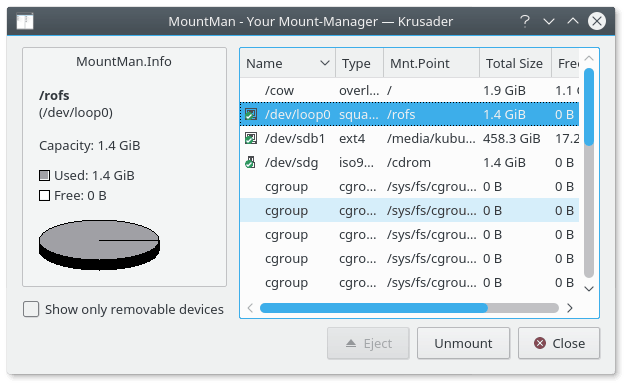Image resolution: width=628 pixels, height=387 pixels.
Task: Click the window minimize chevron button
Action: pos(549,21)
